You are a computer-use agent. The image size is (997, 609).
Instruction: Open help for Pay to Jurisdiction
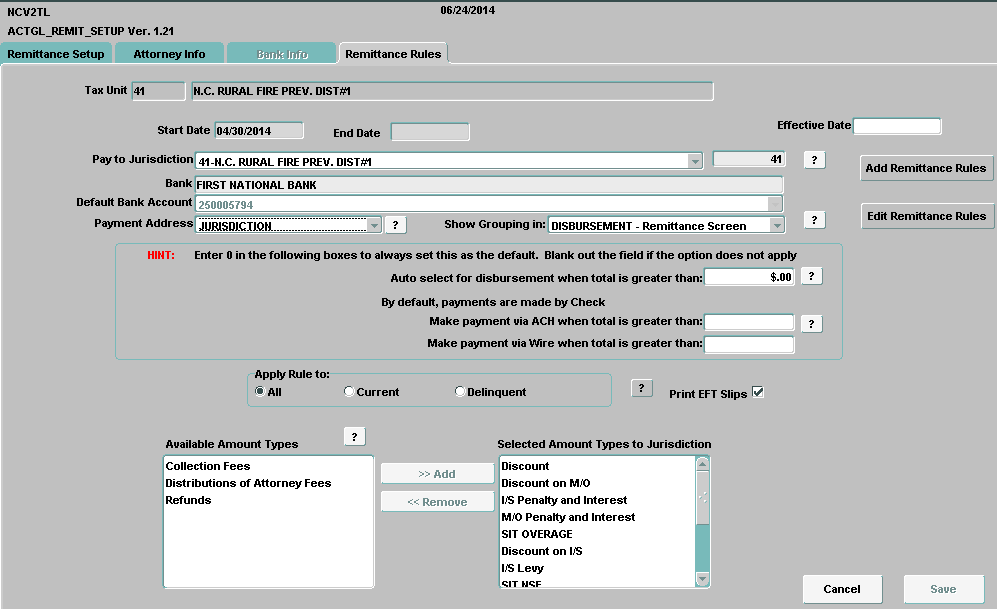pyautogui.click(x=814, y=160)
